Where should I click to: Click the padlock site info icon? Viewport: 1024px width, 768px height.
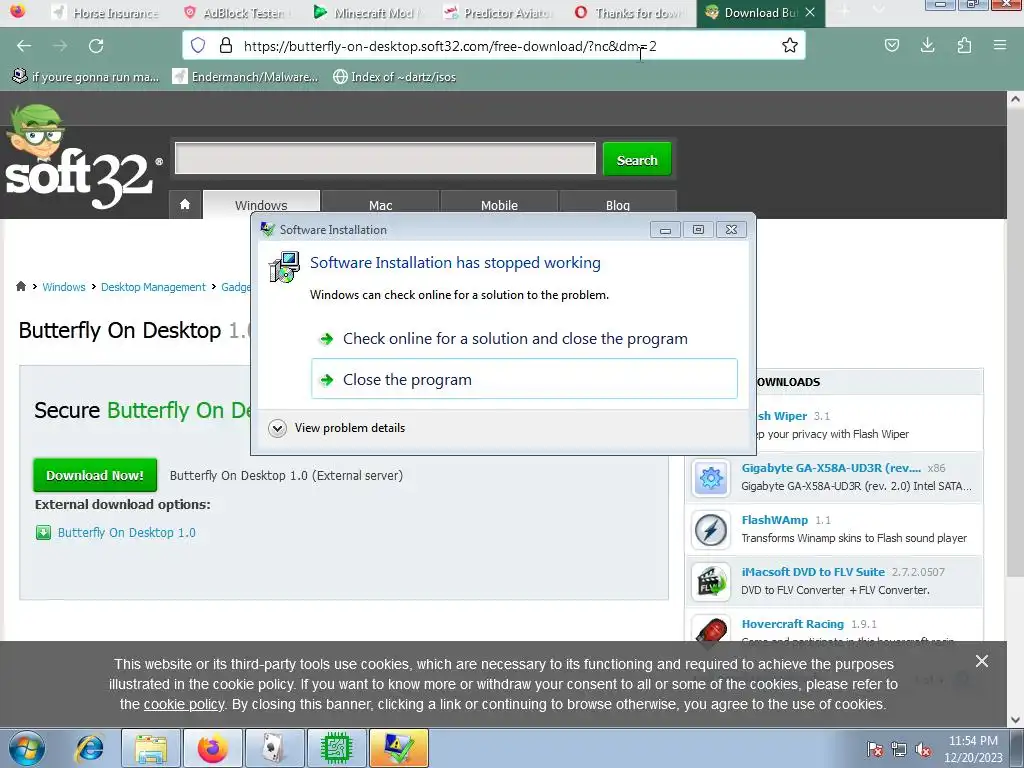pos(226,45)
